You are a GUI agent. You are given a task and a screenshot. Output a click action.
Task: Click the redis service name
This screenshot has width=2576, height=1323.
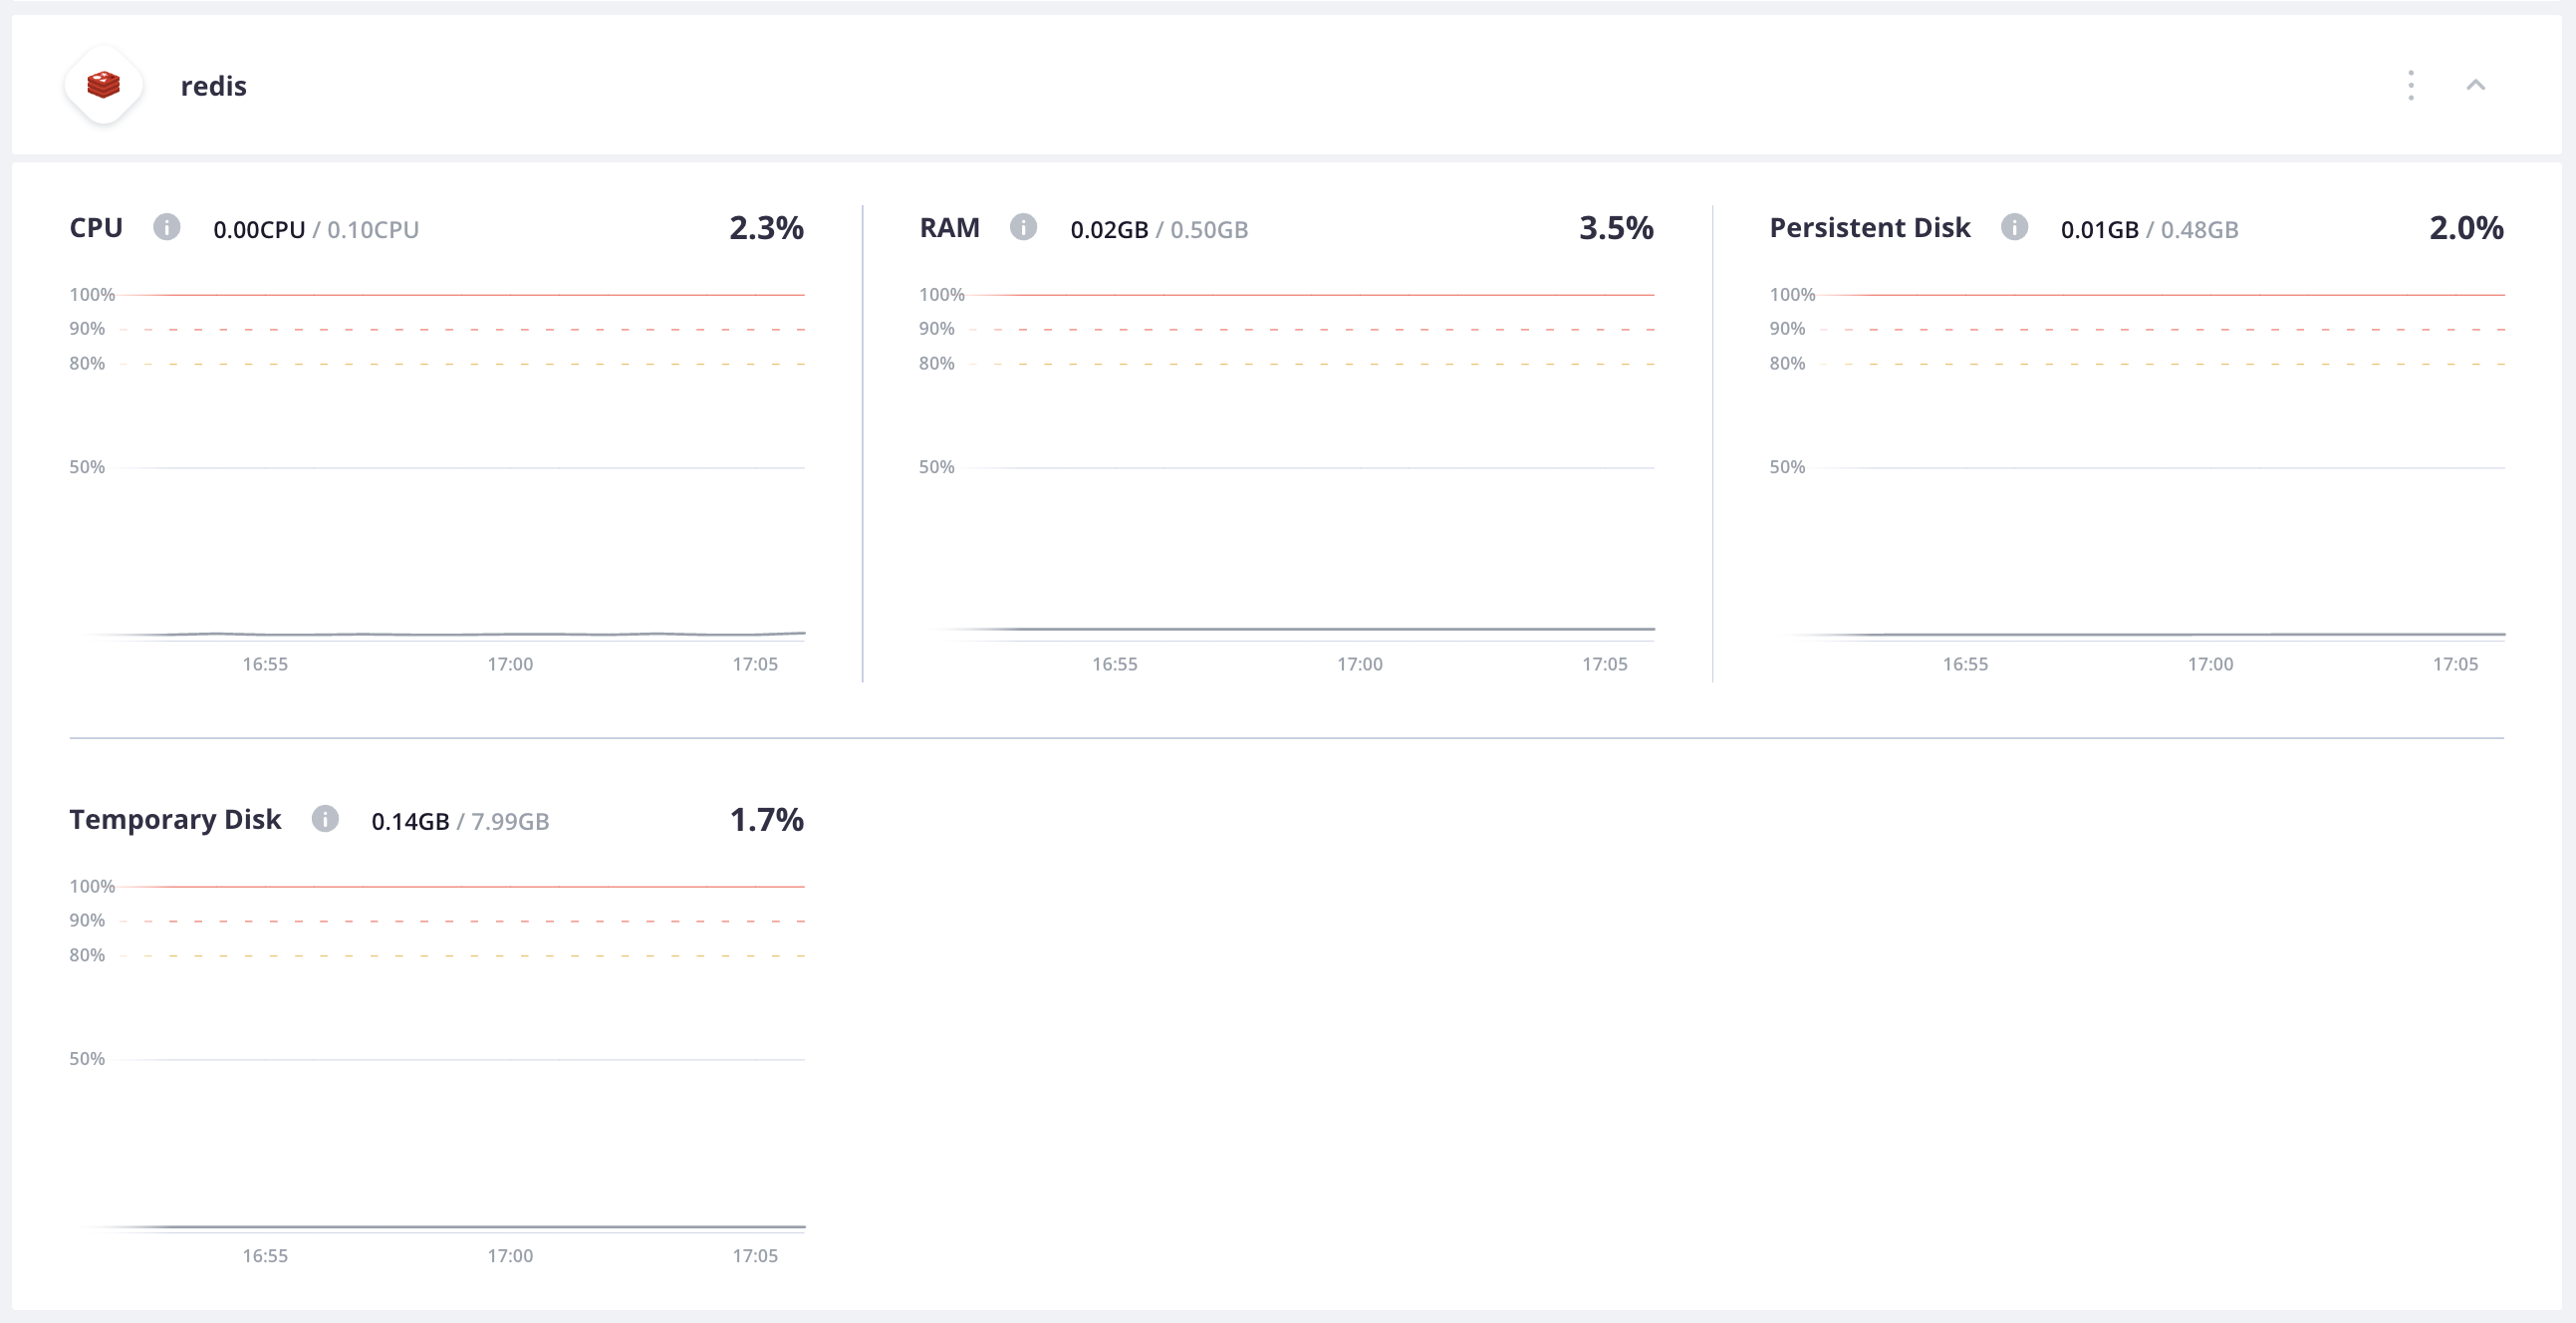click(212, 85)
